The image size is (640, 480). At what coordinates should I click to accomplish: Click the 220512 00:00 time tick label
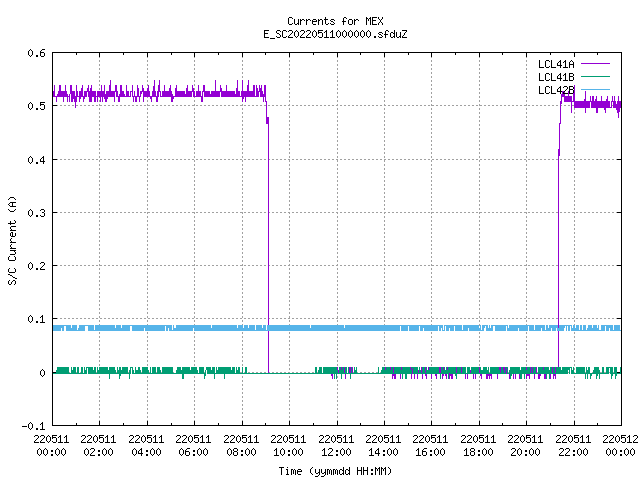tap(620, 446)
